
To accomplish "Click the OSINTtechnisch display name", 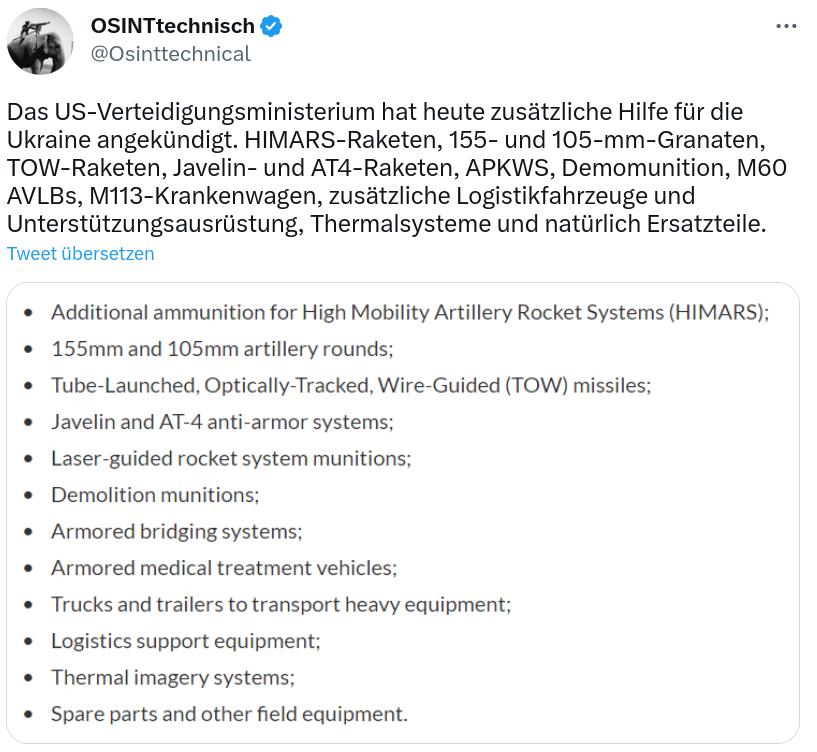I will (172, 26).
